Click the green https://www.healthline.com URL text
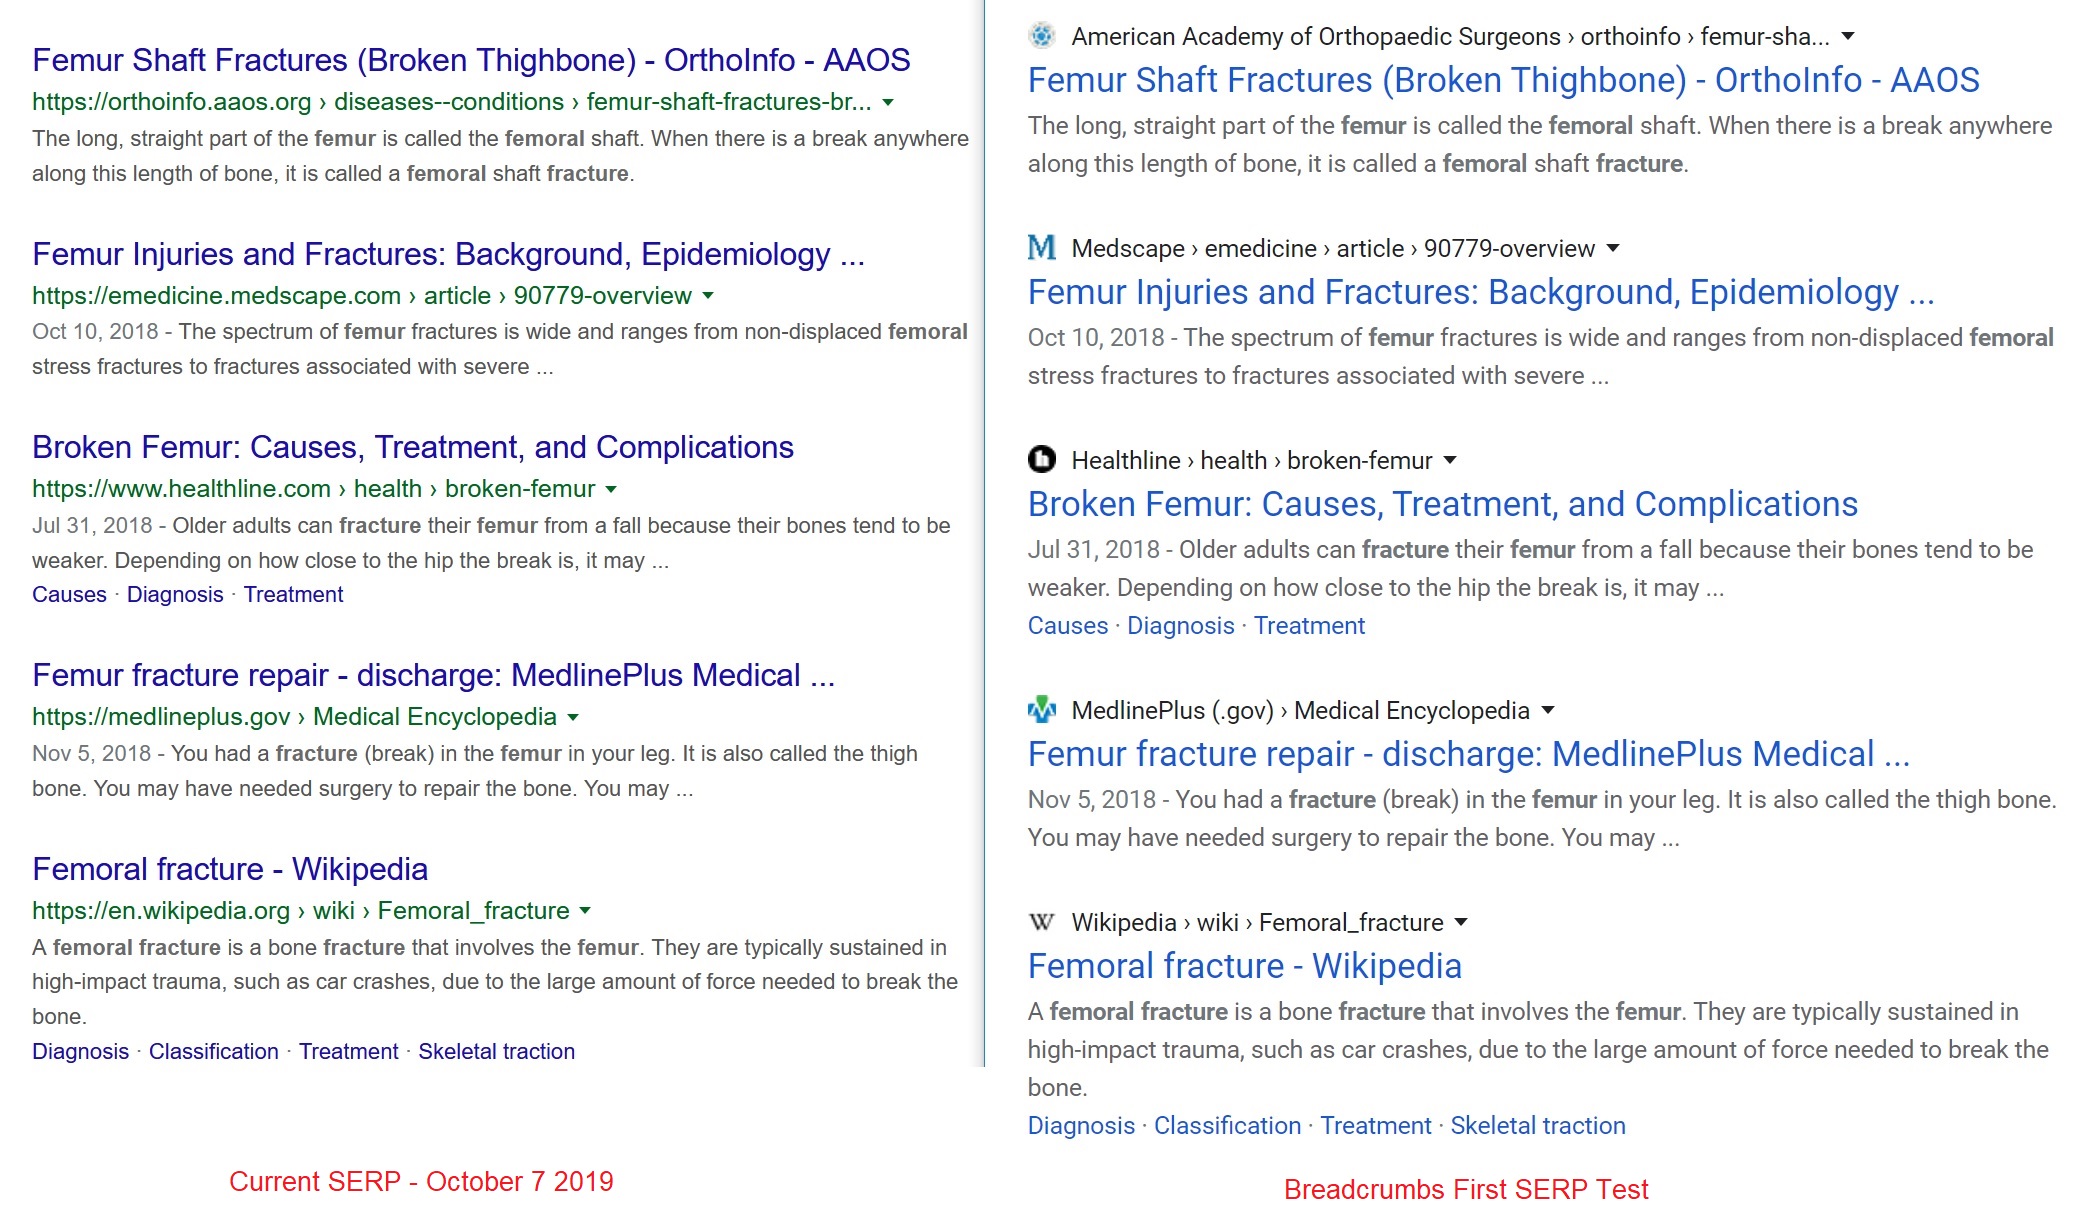 tap(181, 489)
